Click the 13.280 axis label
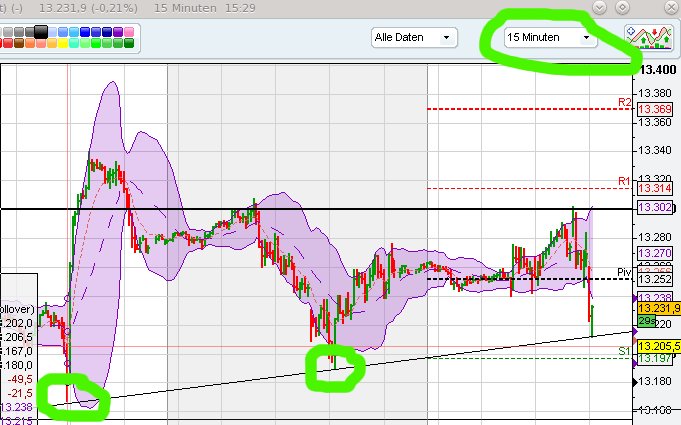This screenshot has height=425, width=681. pyautogui.click(x=656, y=237)
